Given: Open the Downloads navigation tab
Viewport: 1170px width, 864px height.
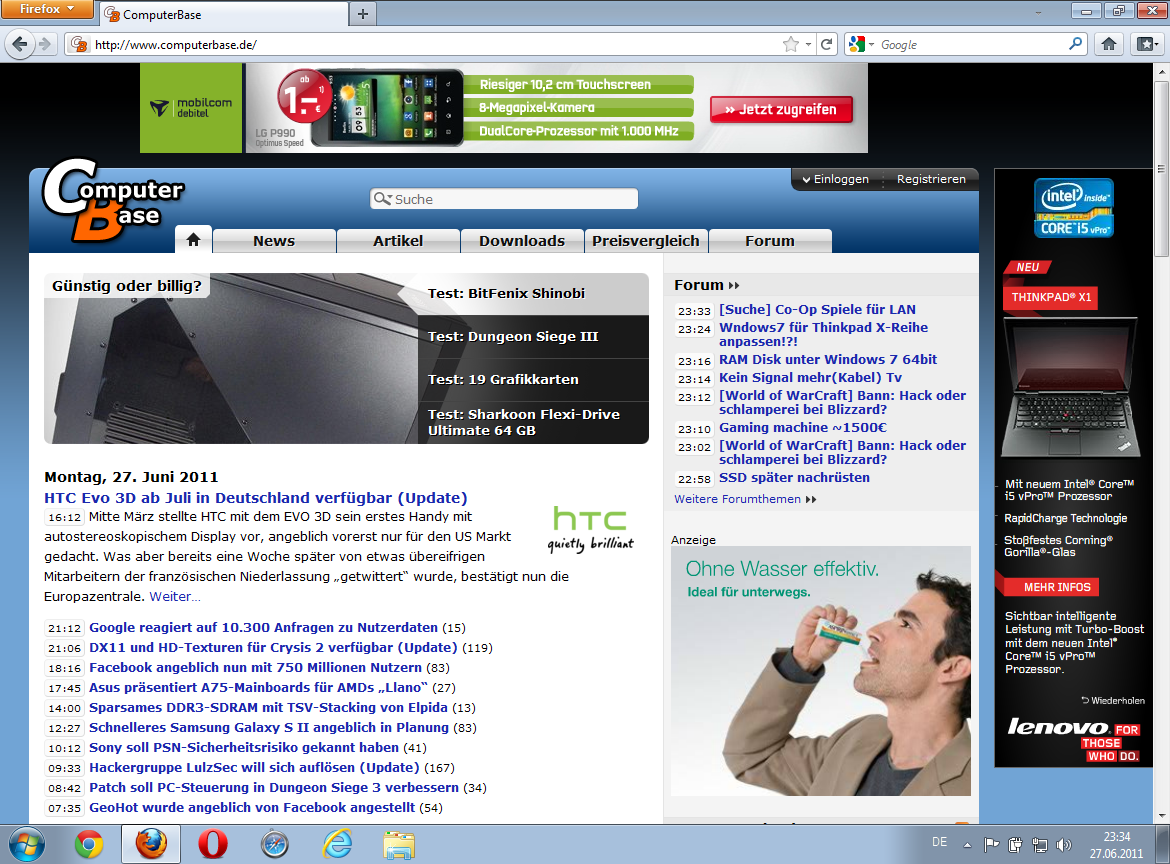Looking at the screenshot, I should [x=522, y=241].
